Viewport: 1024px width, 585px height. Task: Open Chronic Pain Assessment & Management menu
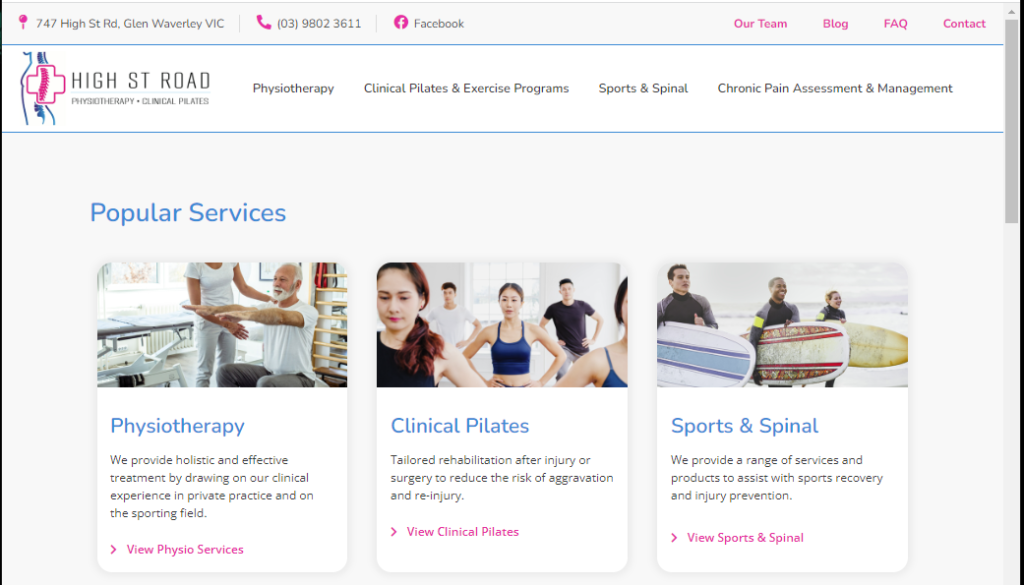point(835,88)
